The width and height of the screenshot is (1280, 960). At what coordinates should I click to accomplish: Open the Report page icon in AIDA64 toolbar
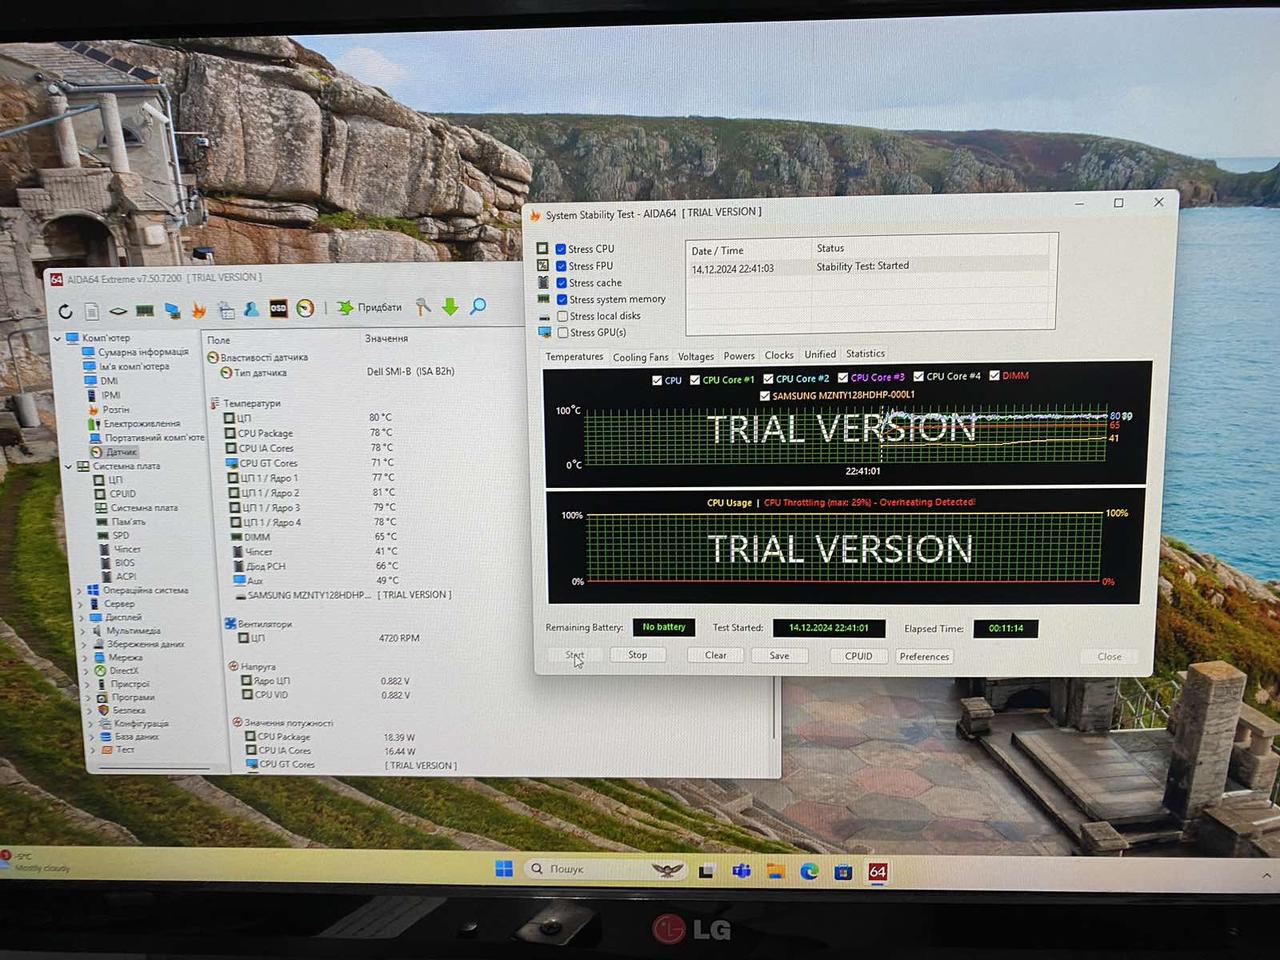(92, 312)
